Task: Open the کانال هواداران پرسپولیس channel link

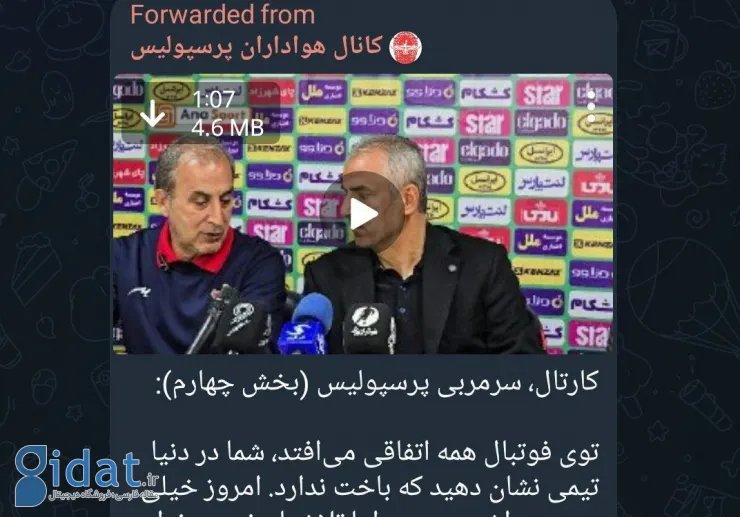Action: [256, 47]
